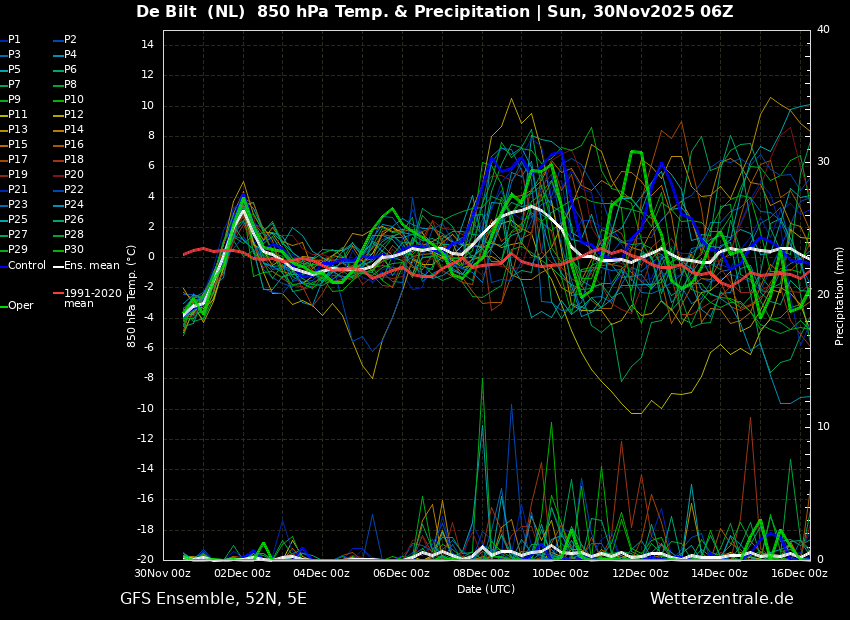Click the Date (UTC) axis title
This screenshot has width=850, height=620.
click(486, 589)
